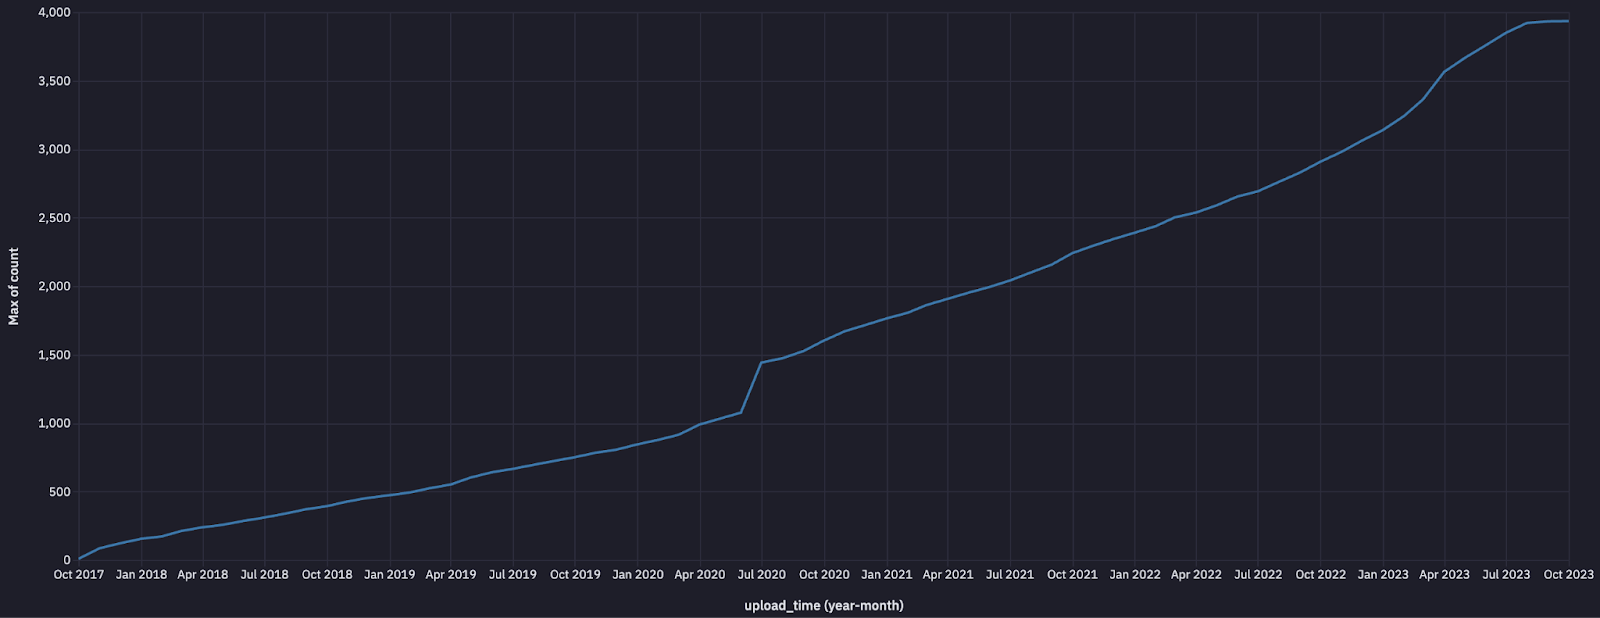1600x618 pixels.
Task: Click the Max of count axis title
Action: (14, 287)
